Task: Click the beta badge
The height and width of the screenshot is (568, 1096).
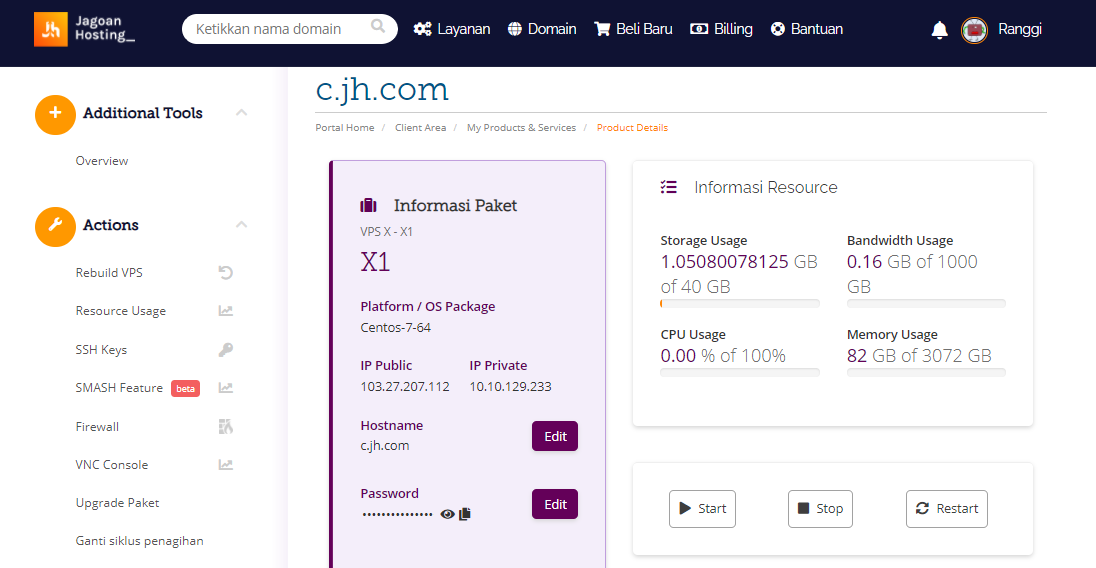Action: (x=185, y=388)
